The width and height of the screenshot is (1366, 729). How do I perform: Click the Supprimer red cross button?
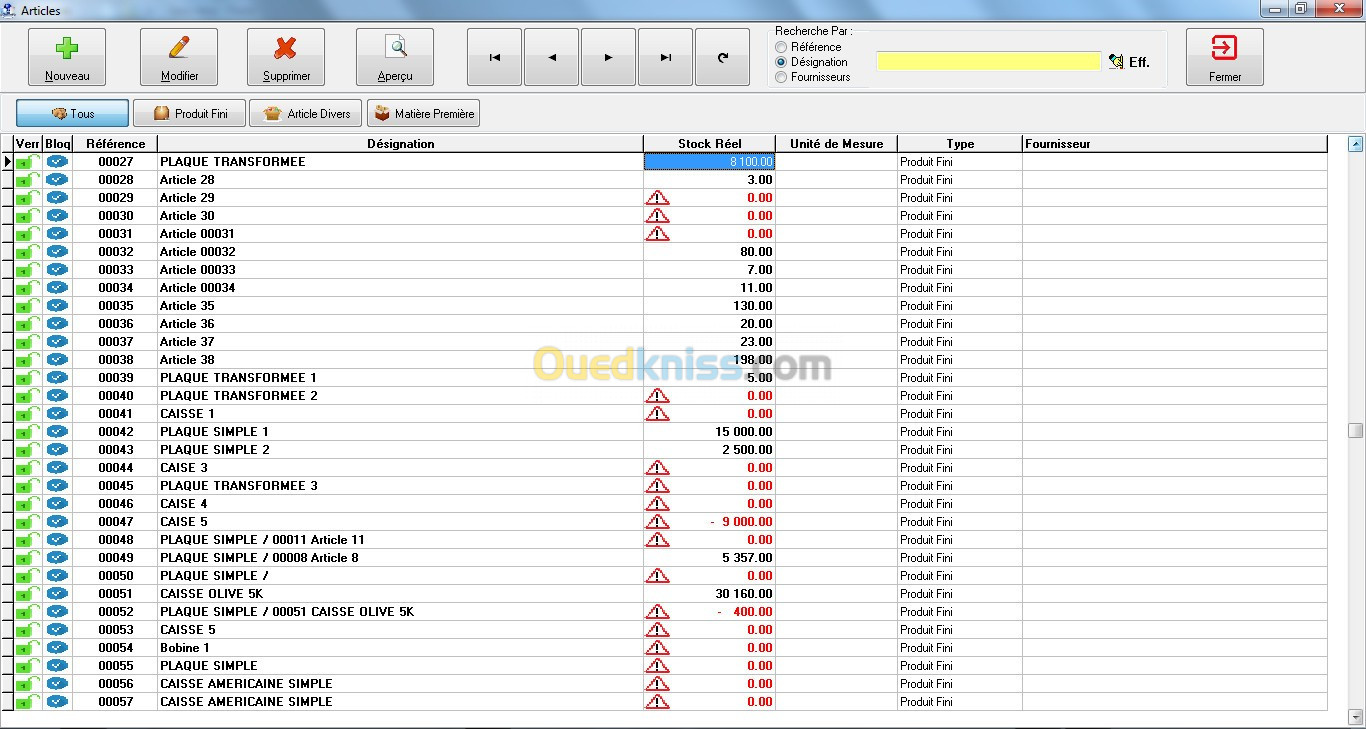(286, 57)
